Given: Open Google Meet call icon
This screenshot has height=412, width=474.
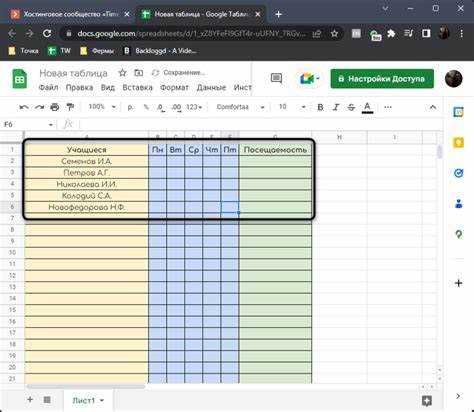Looking at the screenshot, I should click(x=309, y=79).
